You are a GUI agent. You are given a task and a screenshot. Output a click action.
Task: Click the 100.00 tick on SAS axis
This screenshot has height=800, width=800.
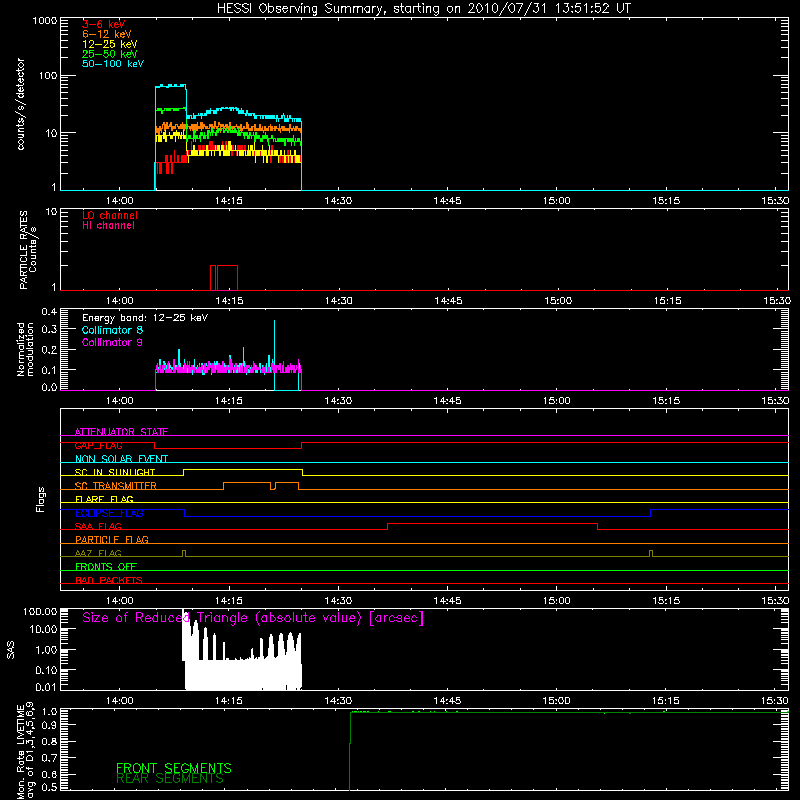click(x=40, y=612)
